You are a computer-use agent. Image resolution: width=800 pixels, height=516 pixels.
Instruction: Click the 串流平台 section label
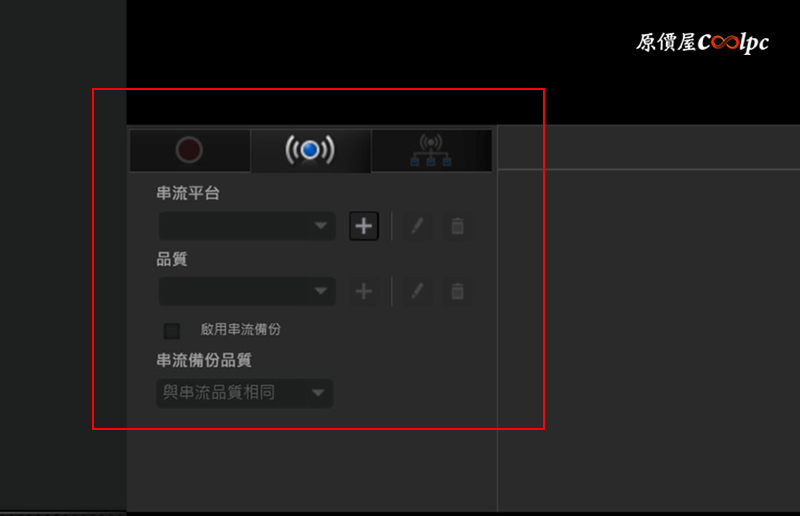[x=188, y=193]
